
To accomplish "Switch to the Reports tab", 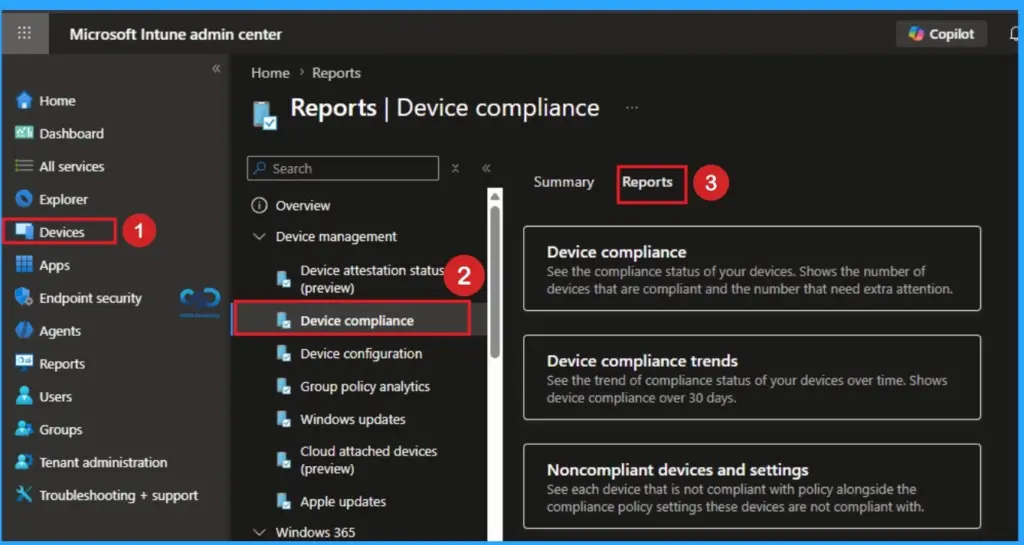I will pyautogui.click(x=647, y=182).
